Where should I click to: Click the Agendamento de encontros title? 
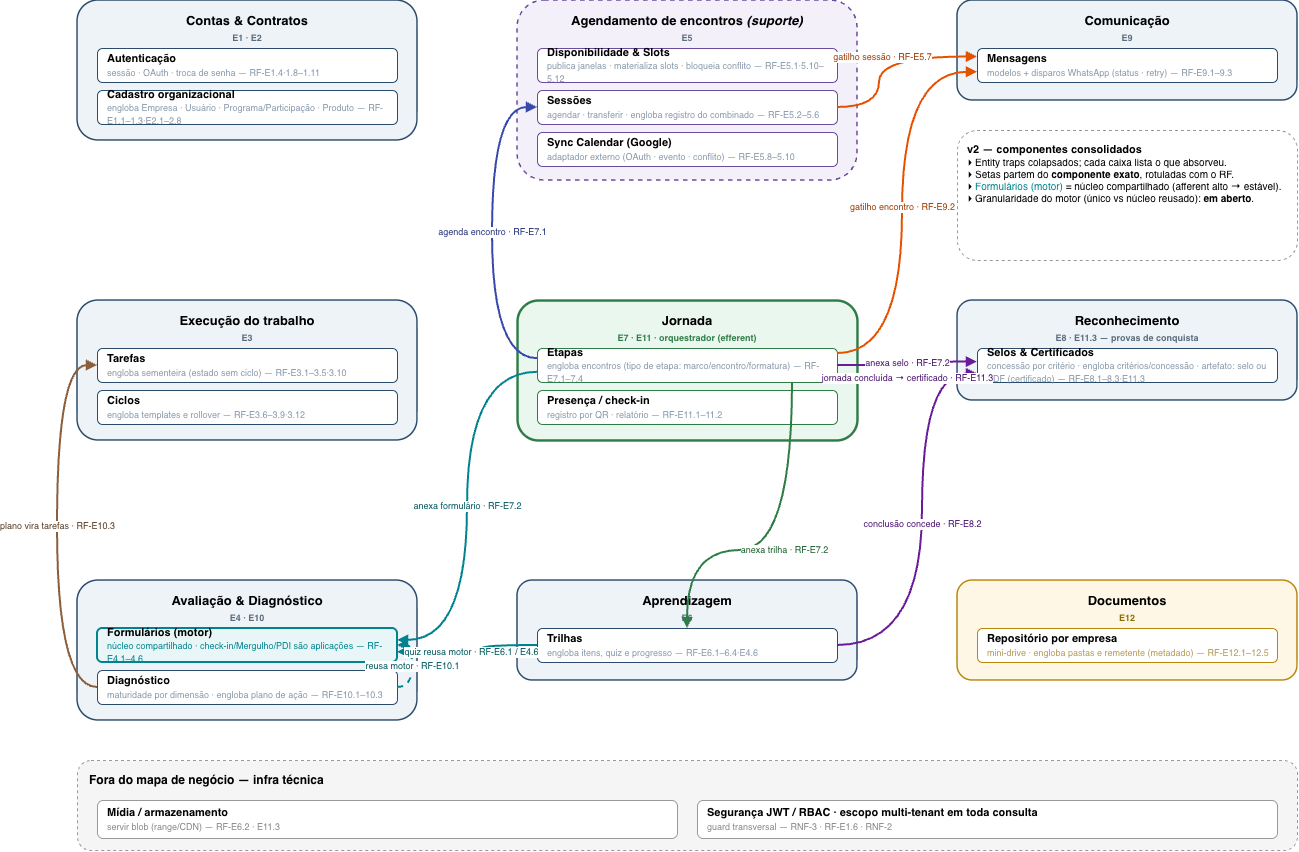(687, 20)
